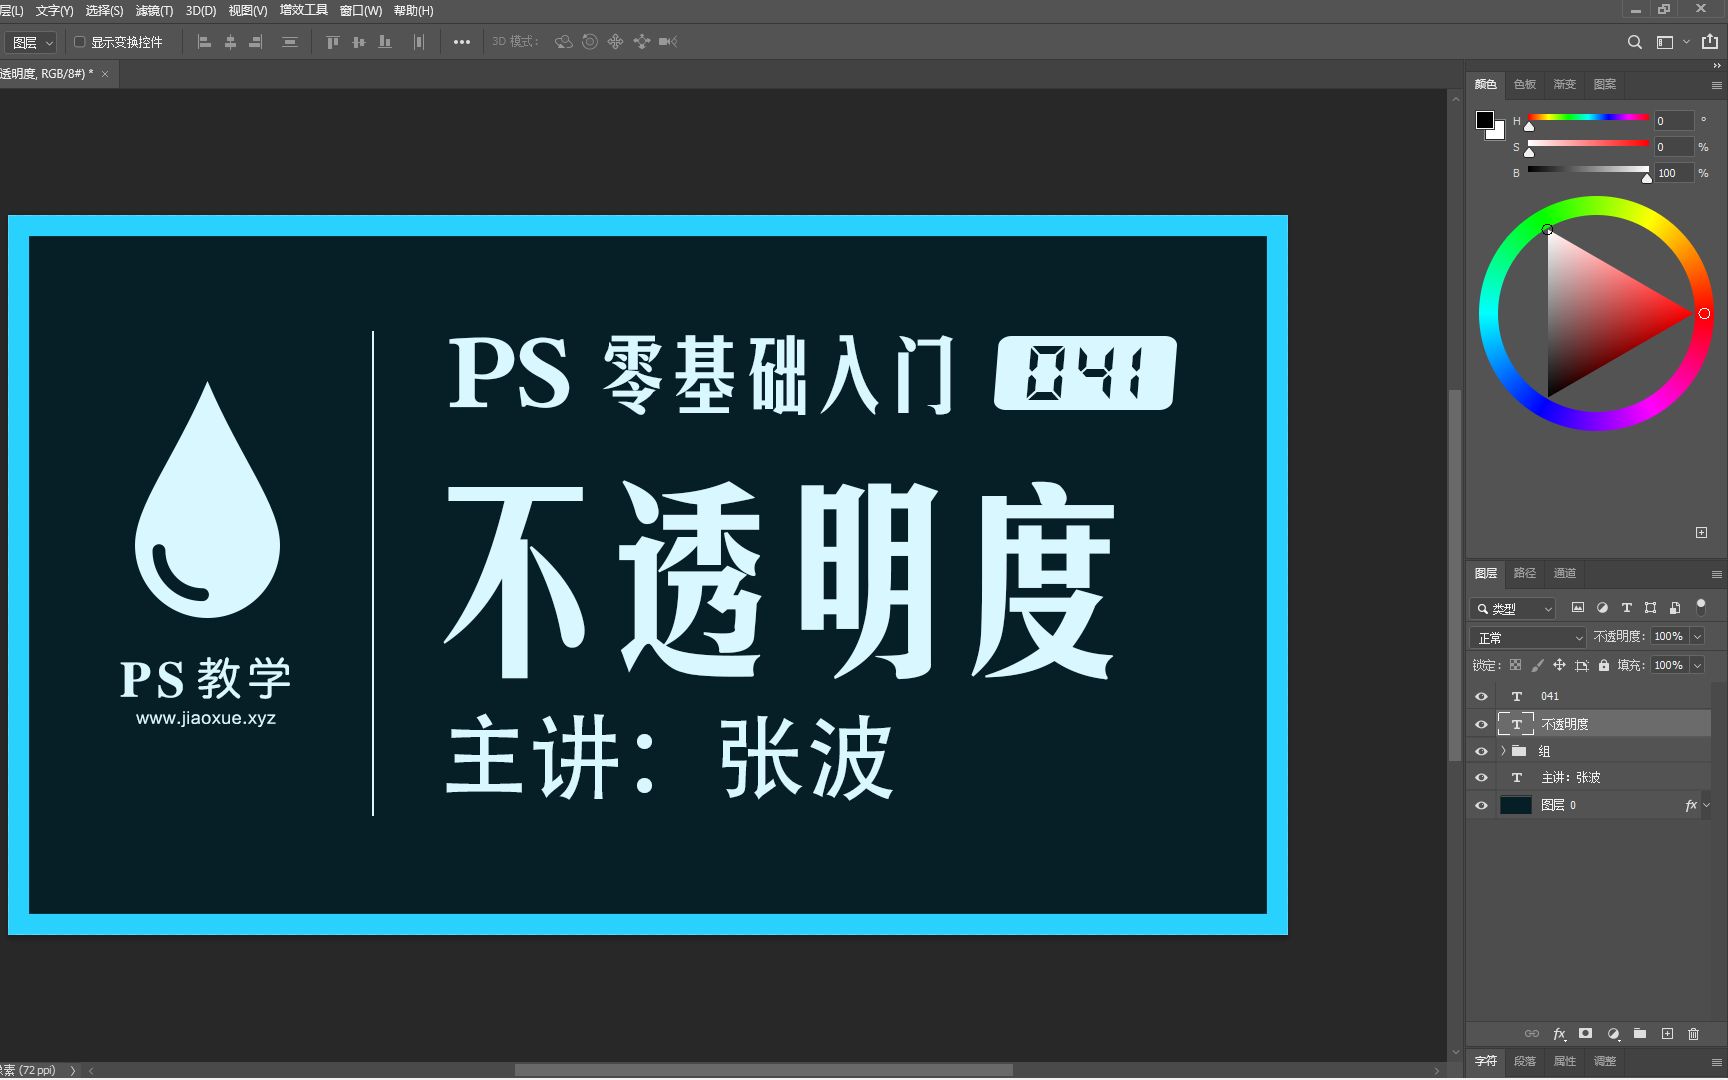Viewport: 1728px width, 1080px height.
Task: Open auto-select 图层 dropdown
Action: click(31, 42)
